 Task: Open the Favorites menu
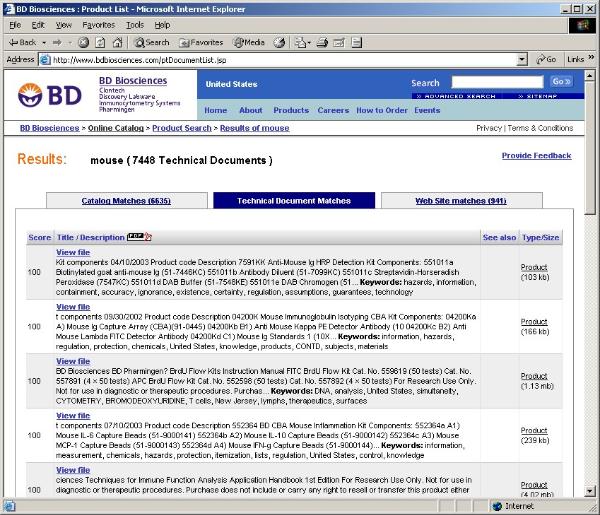point(98,25)
